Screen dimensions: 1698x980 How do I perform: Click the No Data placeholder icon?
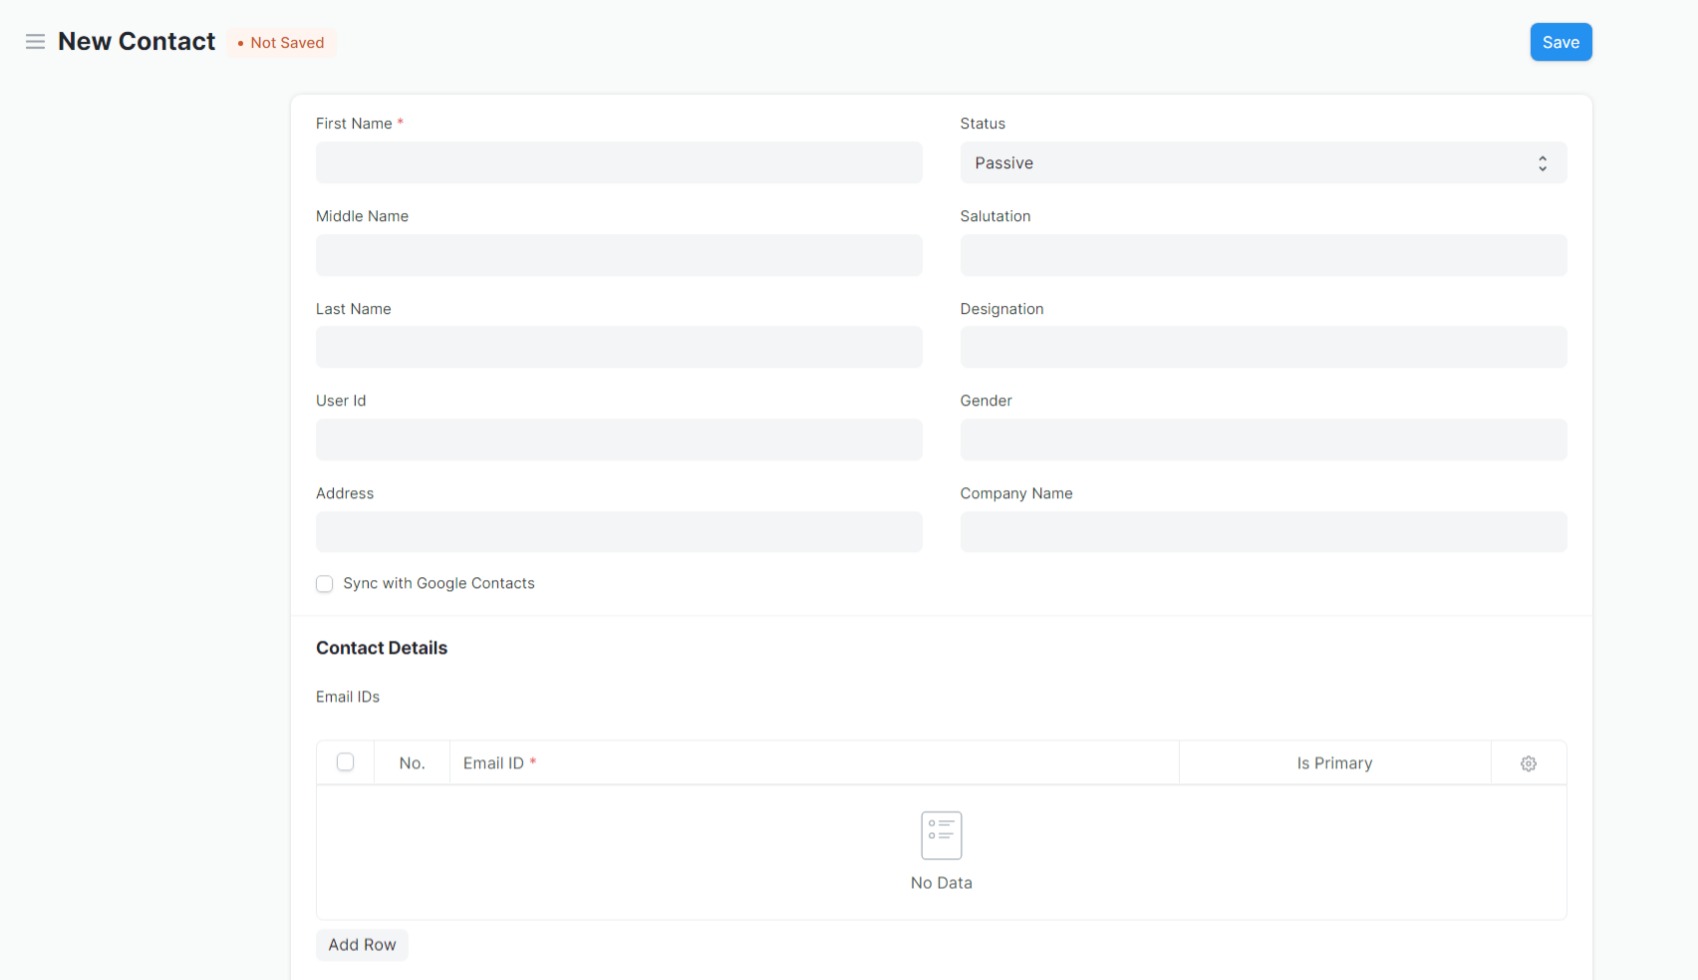pos(941,835)
